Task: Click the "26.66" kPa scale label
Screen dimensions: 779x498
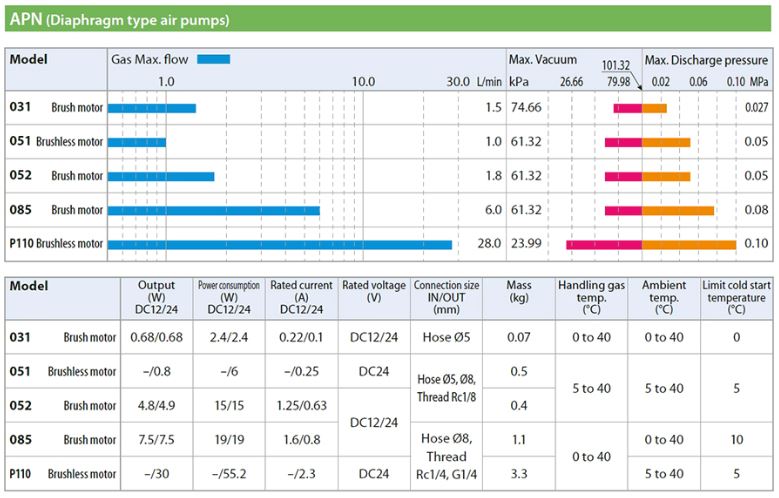Action: [571, 82]
